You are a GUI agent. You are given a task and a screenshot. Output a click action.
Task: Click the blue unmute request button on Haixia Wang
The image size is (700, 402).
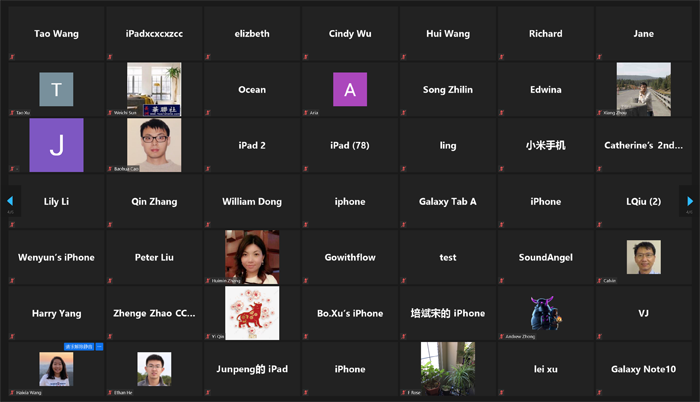click(x=79, y=346)
